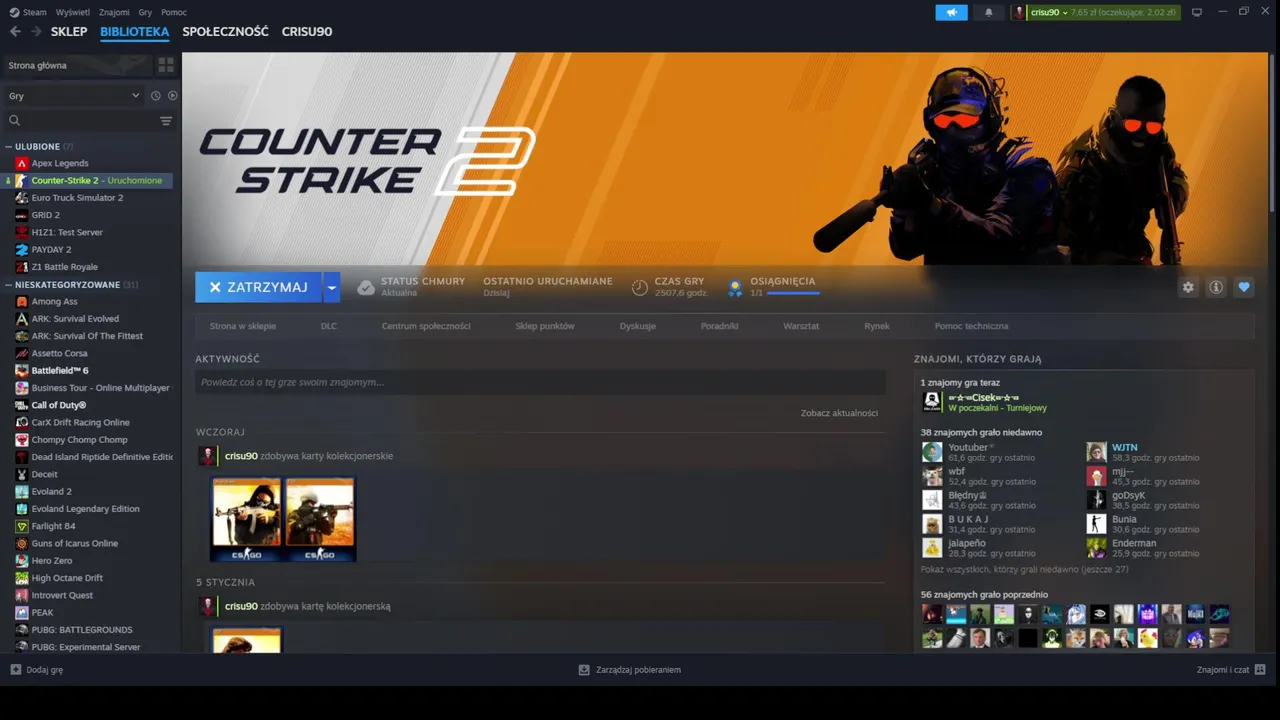Image resolution: width=1280 pixels, height=720 pixels.
Task: Switch to grid view of library
Action: tap(166, 65)
